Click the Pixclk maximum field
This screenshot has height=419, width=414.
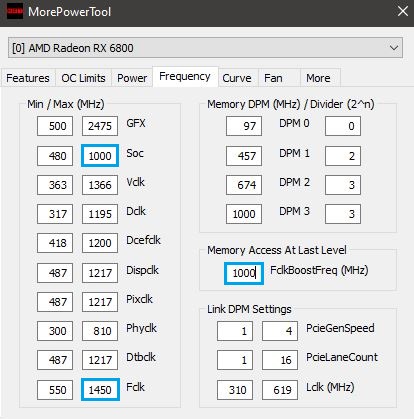100,302
